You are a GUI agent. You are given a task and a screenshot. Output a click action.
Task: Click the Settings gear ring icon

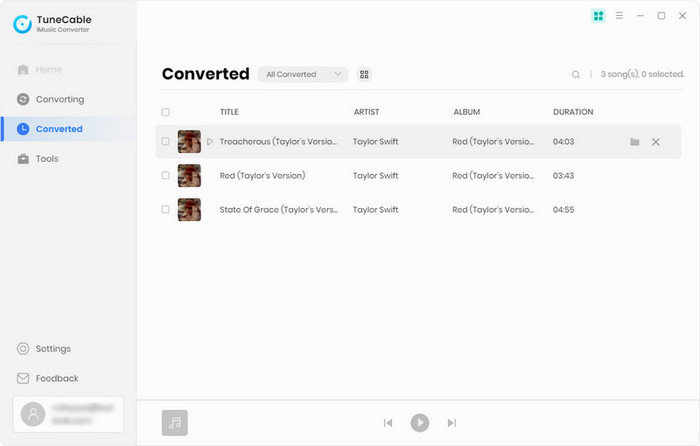[x=23, y=349]
